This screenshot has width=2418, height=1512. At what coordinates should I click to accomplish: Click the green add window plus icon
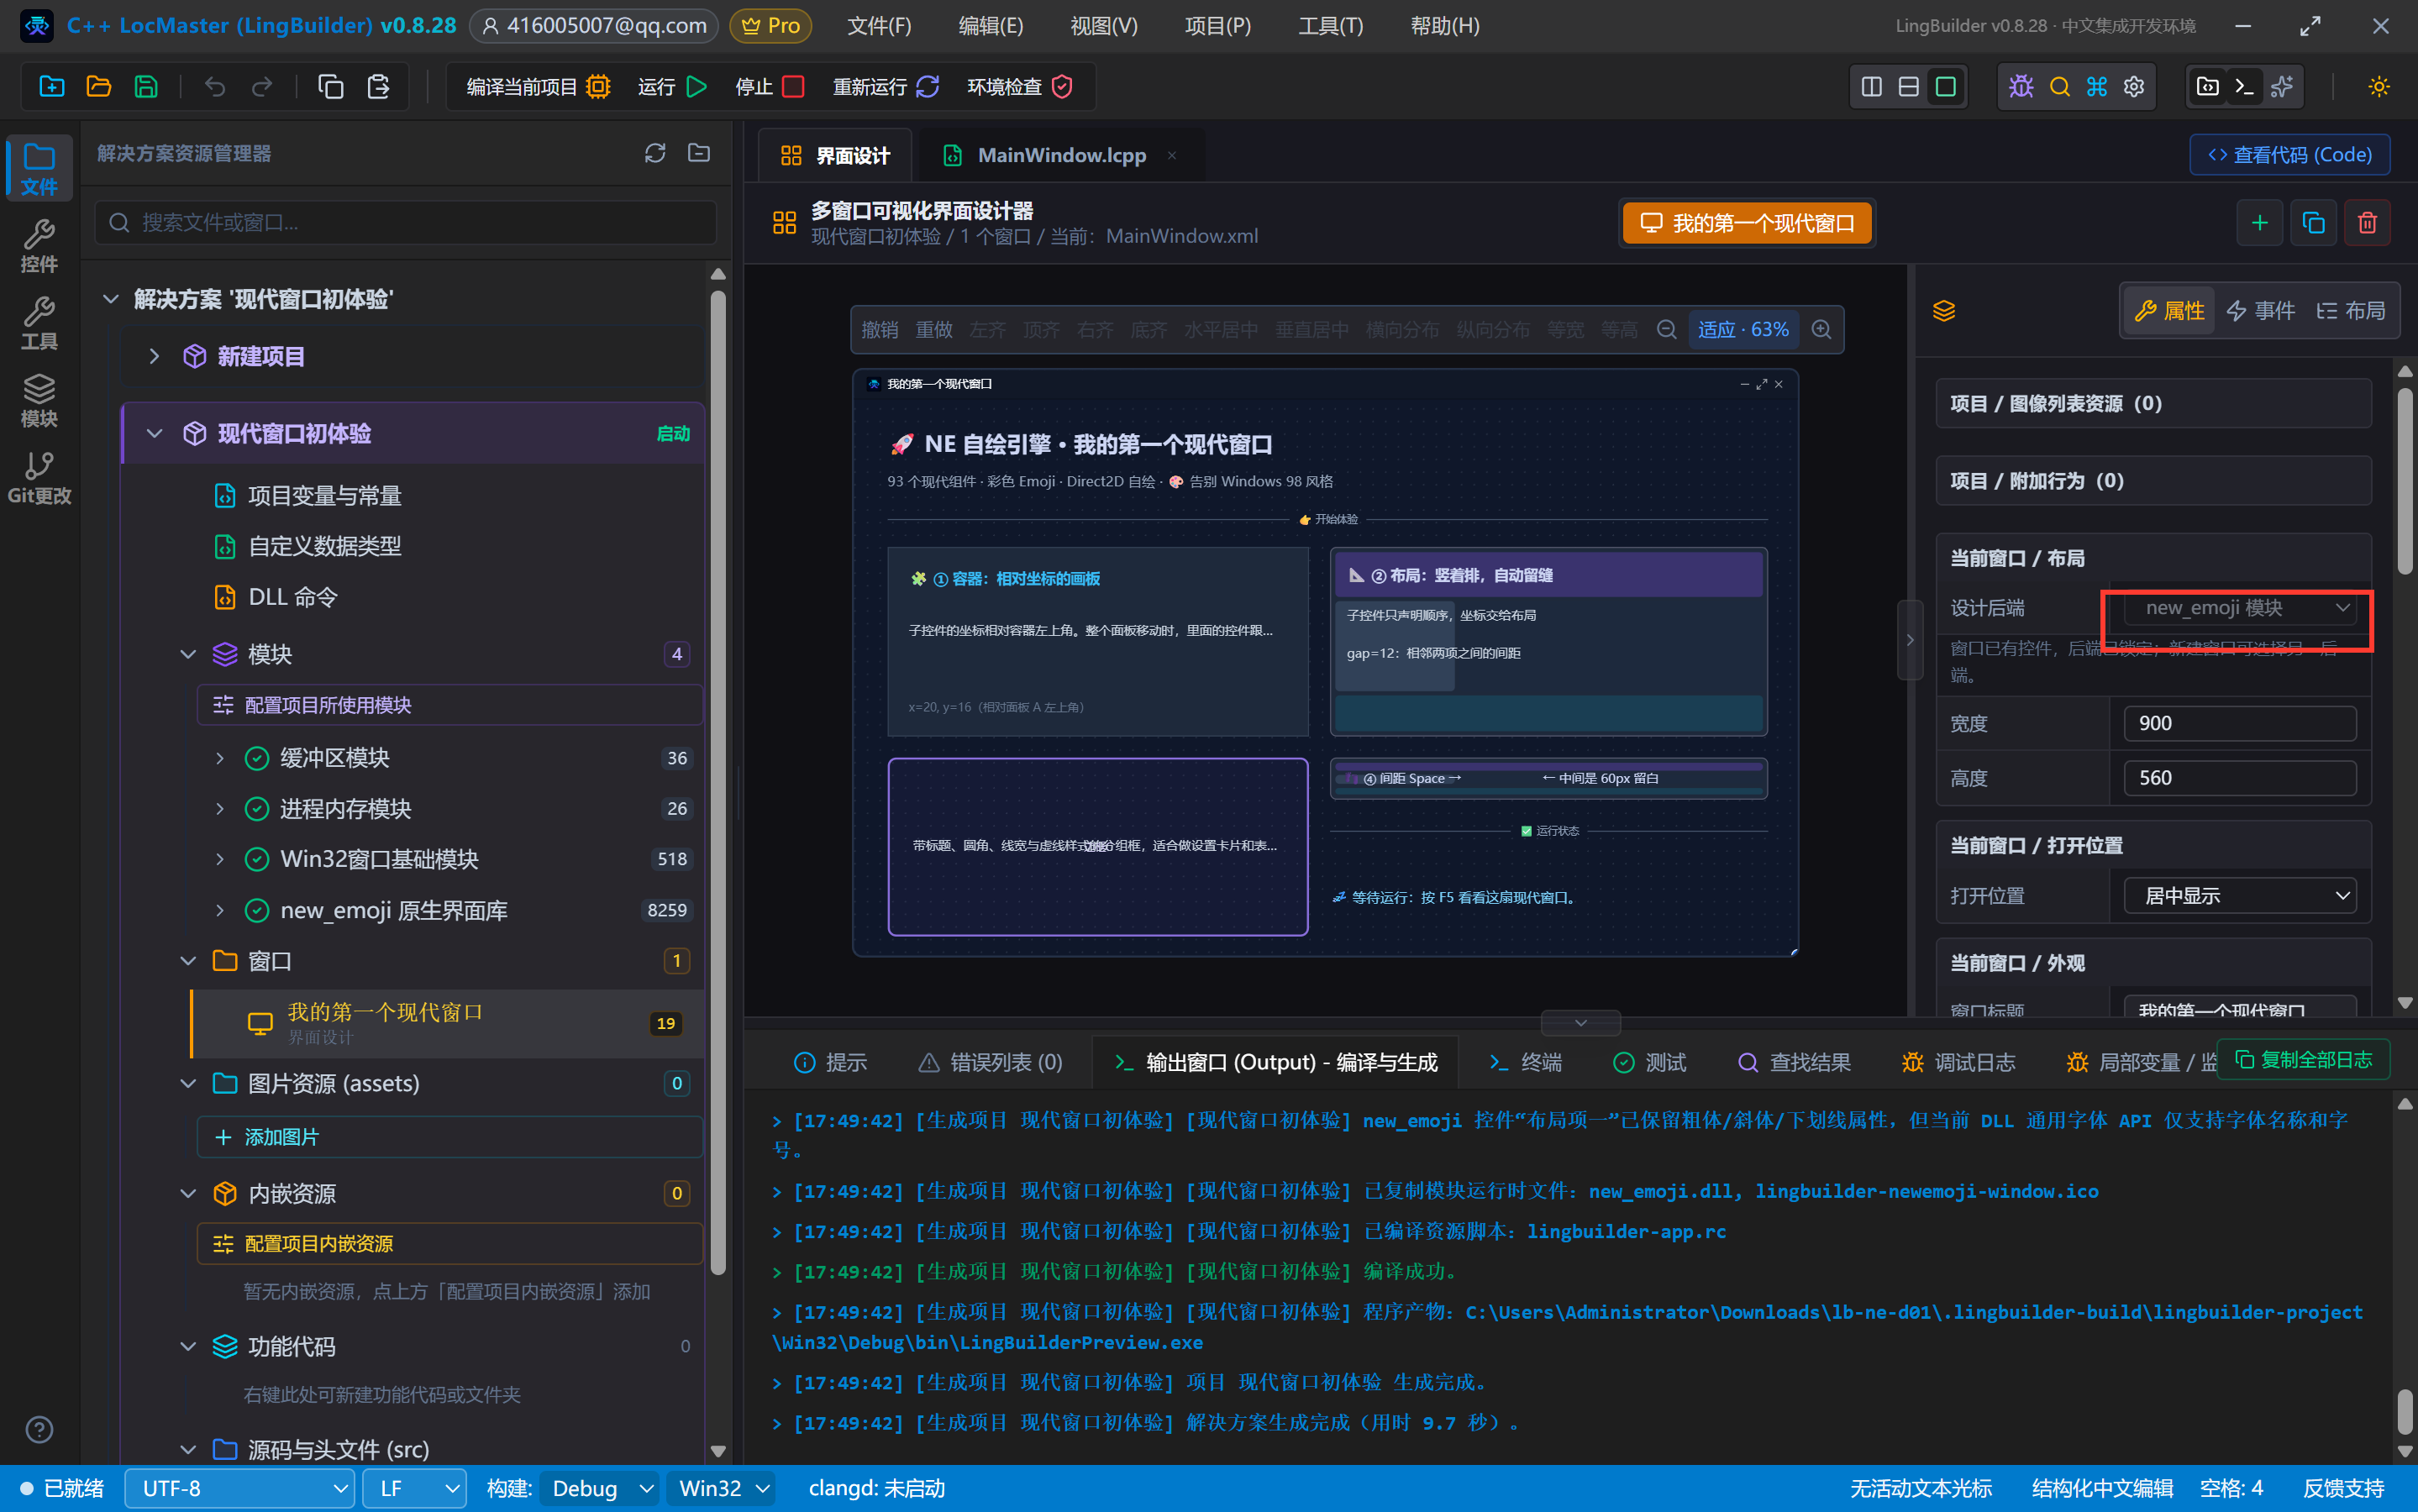(x=2259, y=222)
